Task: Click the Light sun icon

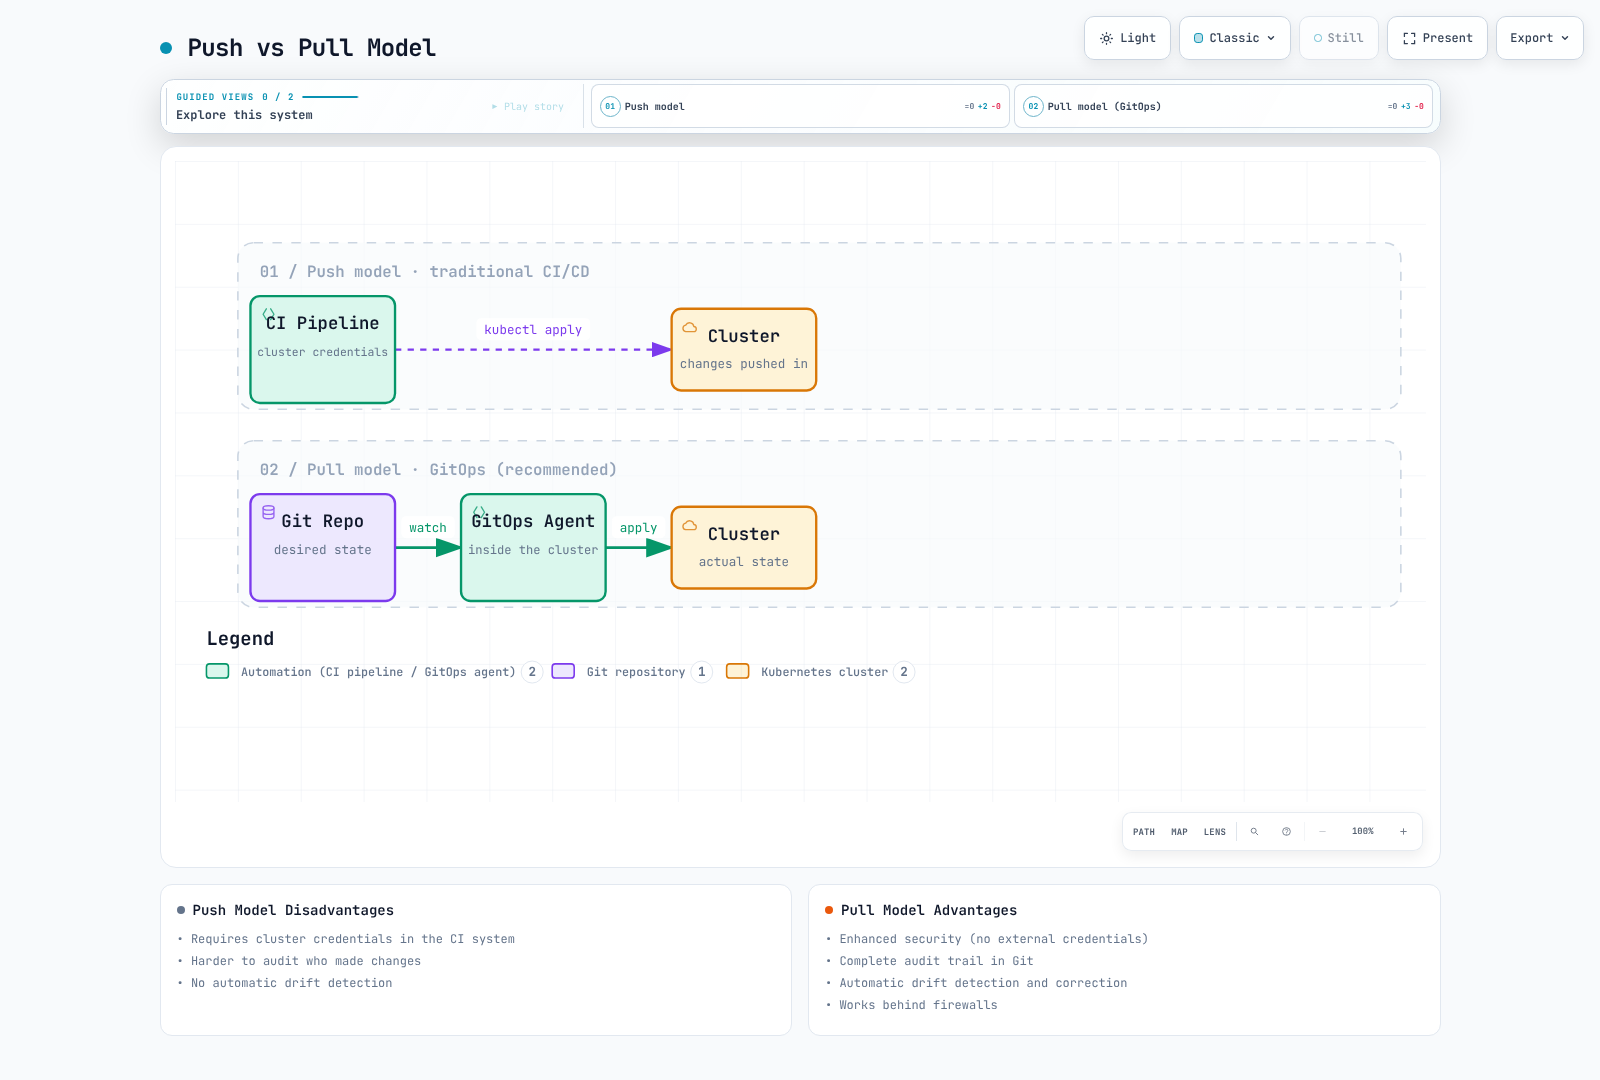Action: (x=1106, y=38)
